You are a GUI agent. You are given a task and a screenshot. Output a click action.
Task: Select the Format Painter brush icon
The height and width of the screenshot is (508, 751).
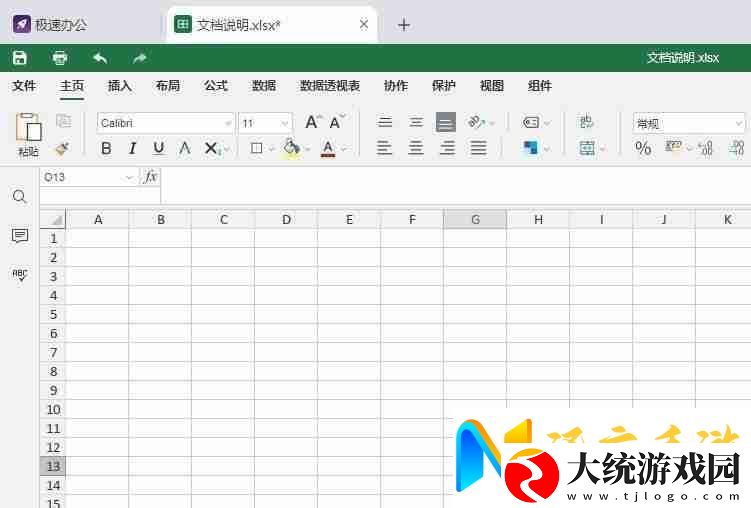pos(62,148)
